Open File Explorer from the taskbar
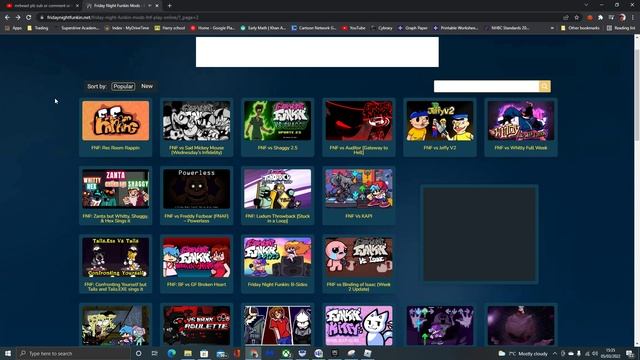Screen dimensions: 640x360 188,353
